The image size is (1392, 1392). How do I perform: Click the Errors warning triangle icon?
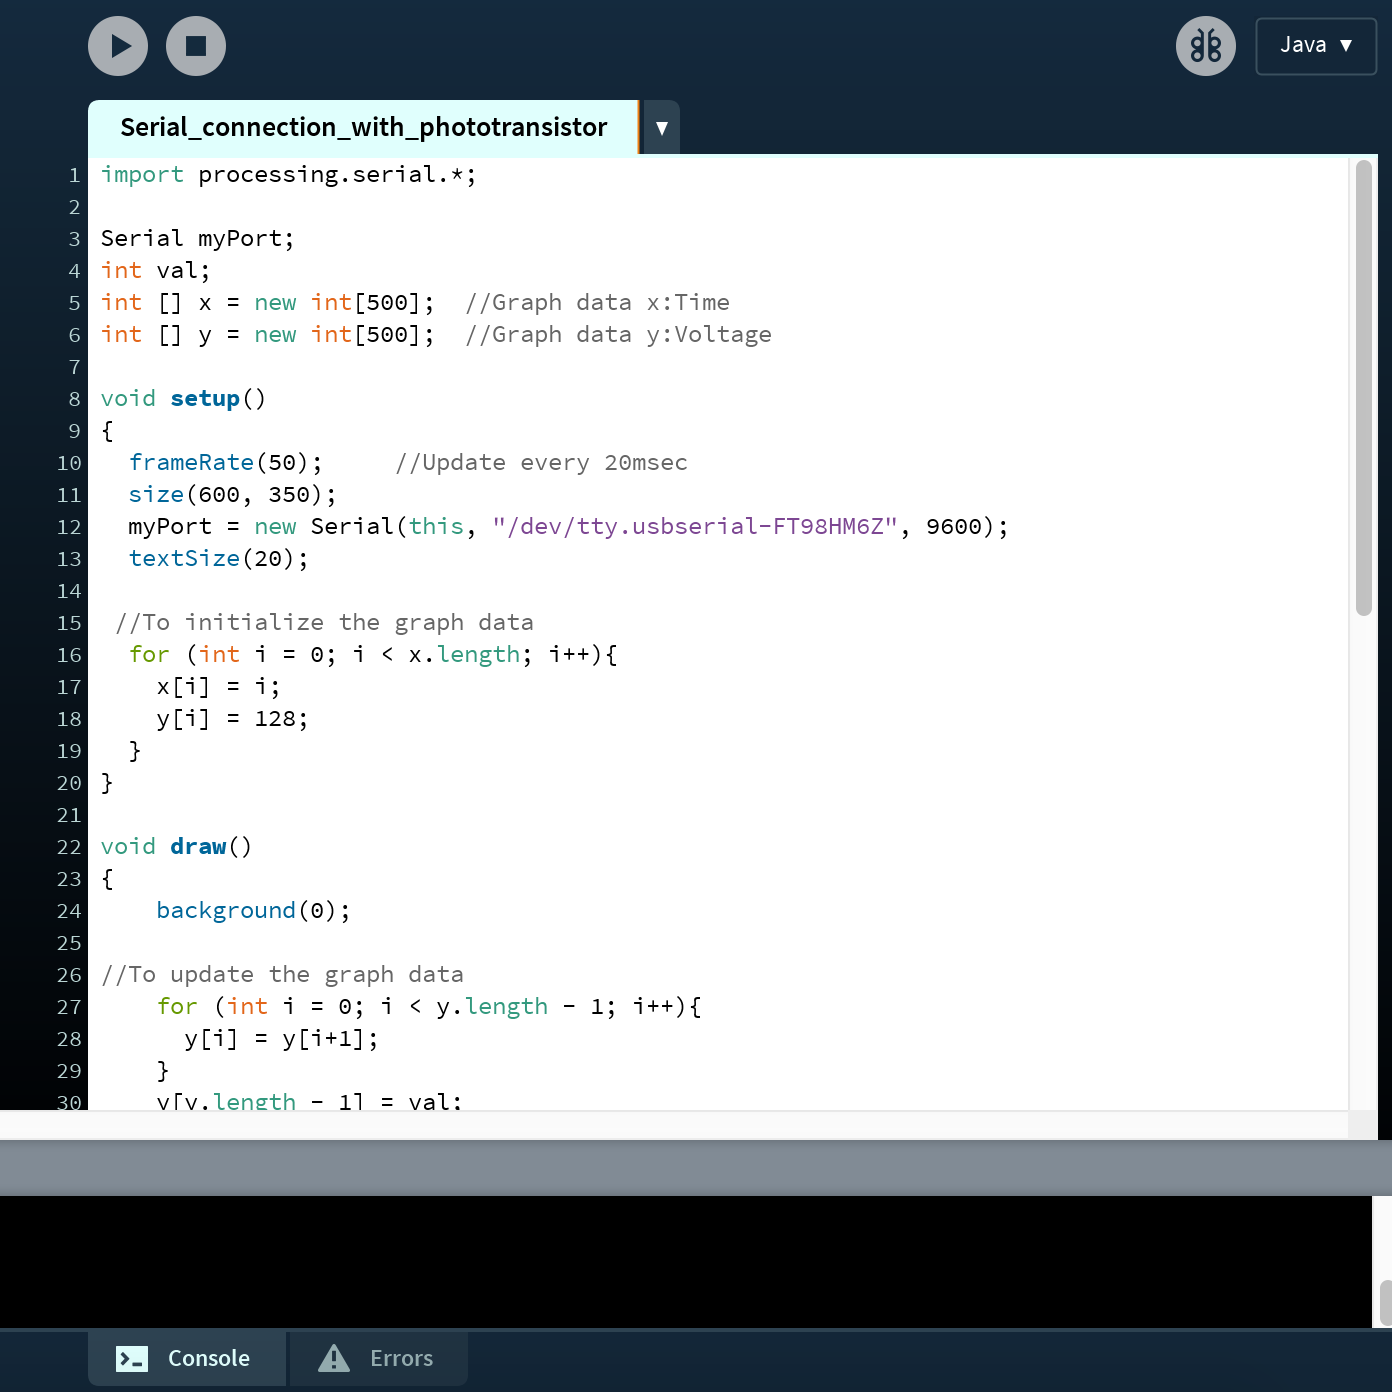[334, 1358]
